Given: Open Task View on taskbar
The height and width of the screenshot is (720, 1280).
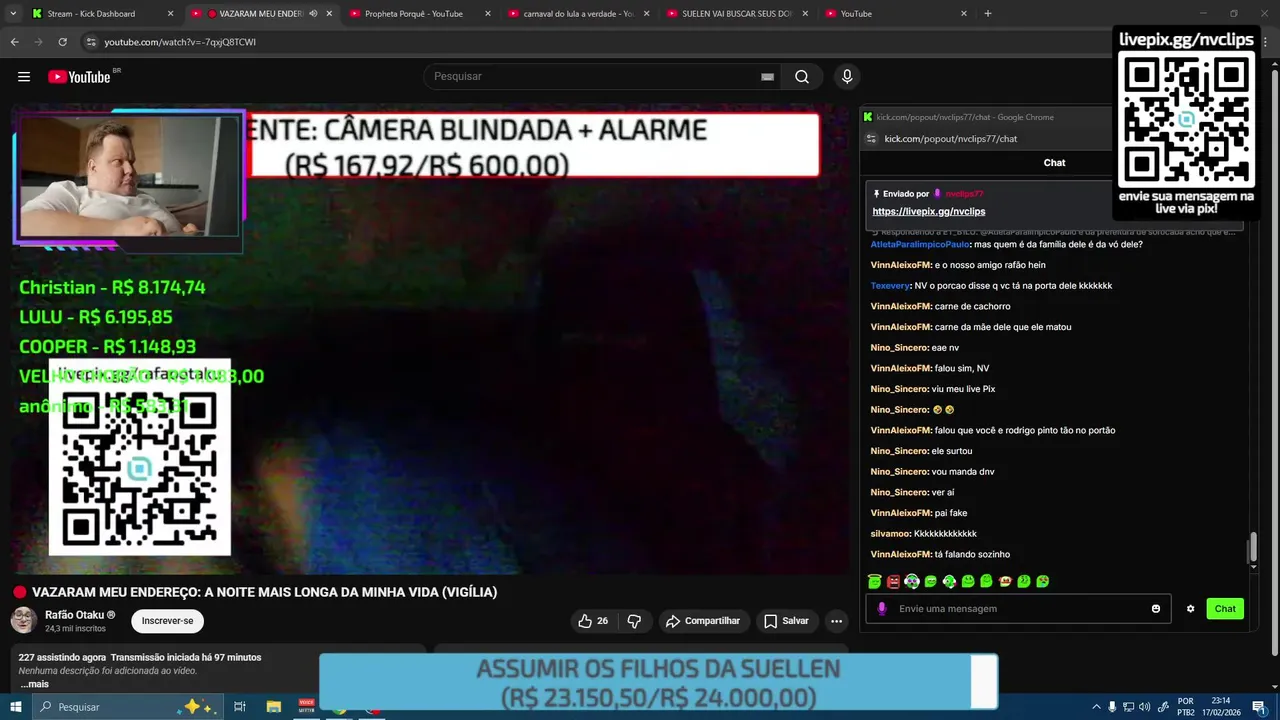Looking at the screenshot, I should tap(240, 707).
